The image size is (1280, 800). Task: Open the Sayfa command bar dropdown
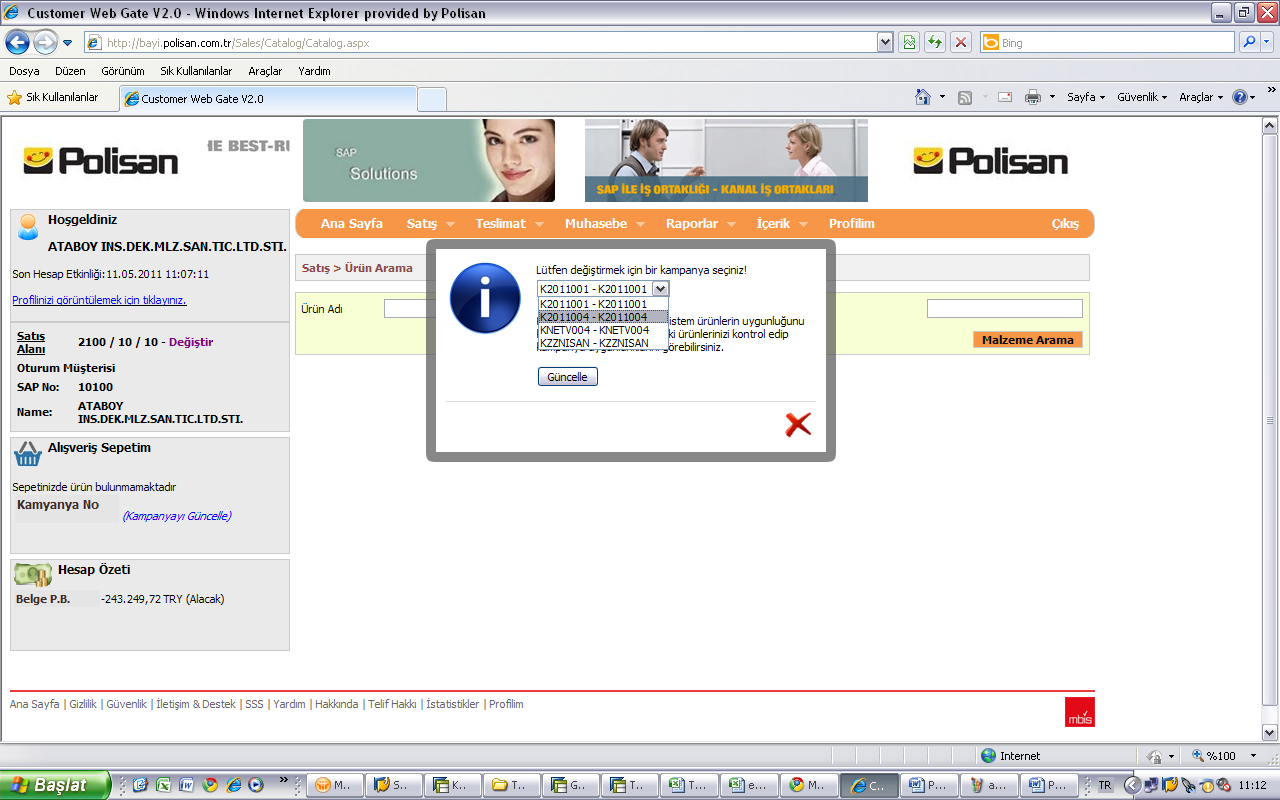click(1086, 97)
